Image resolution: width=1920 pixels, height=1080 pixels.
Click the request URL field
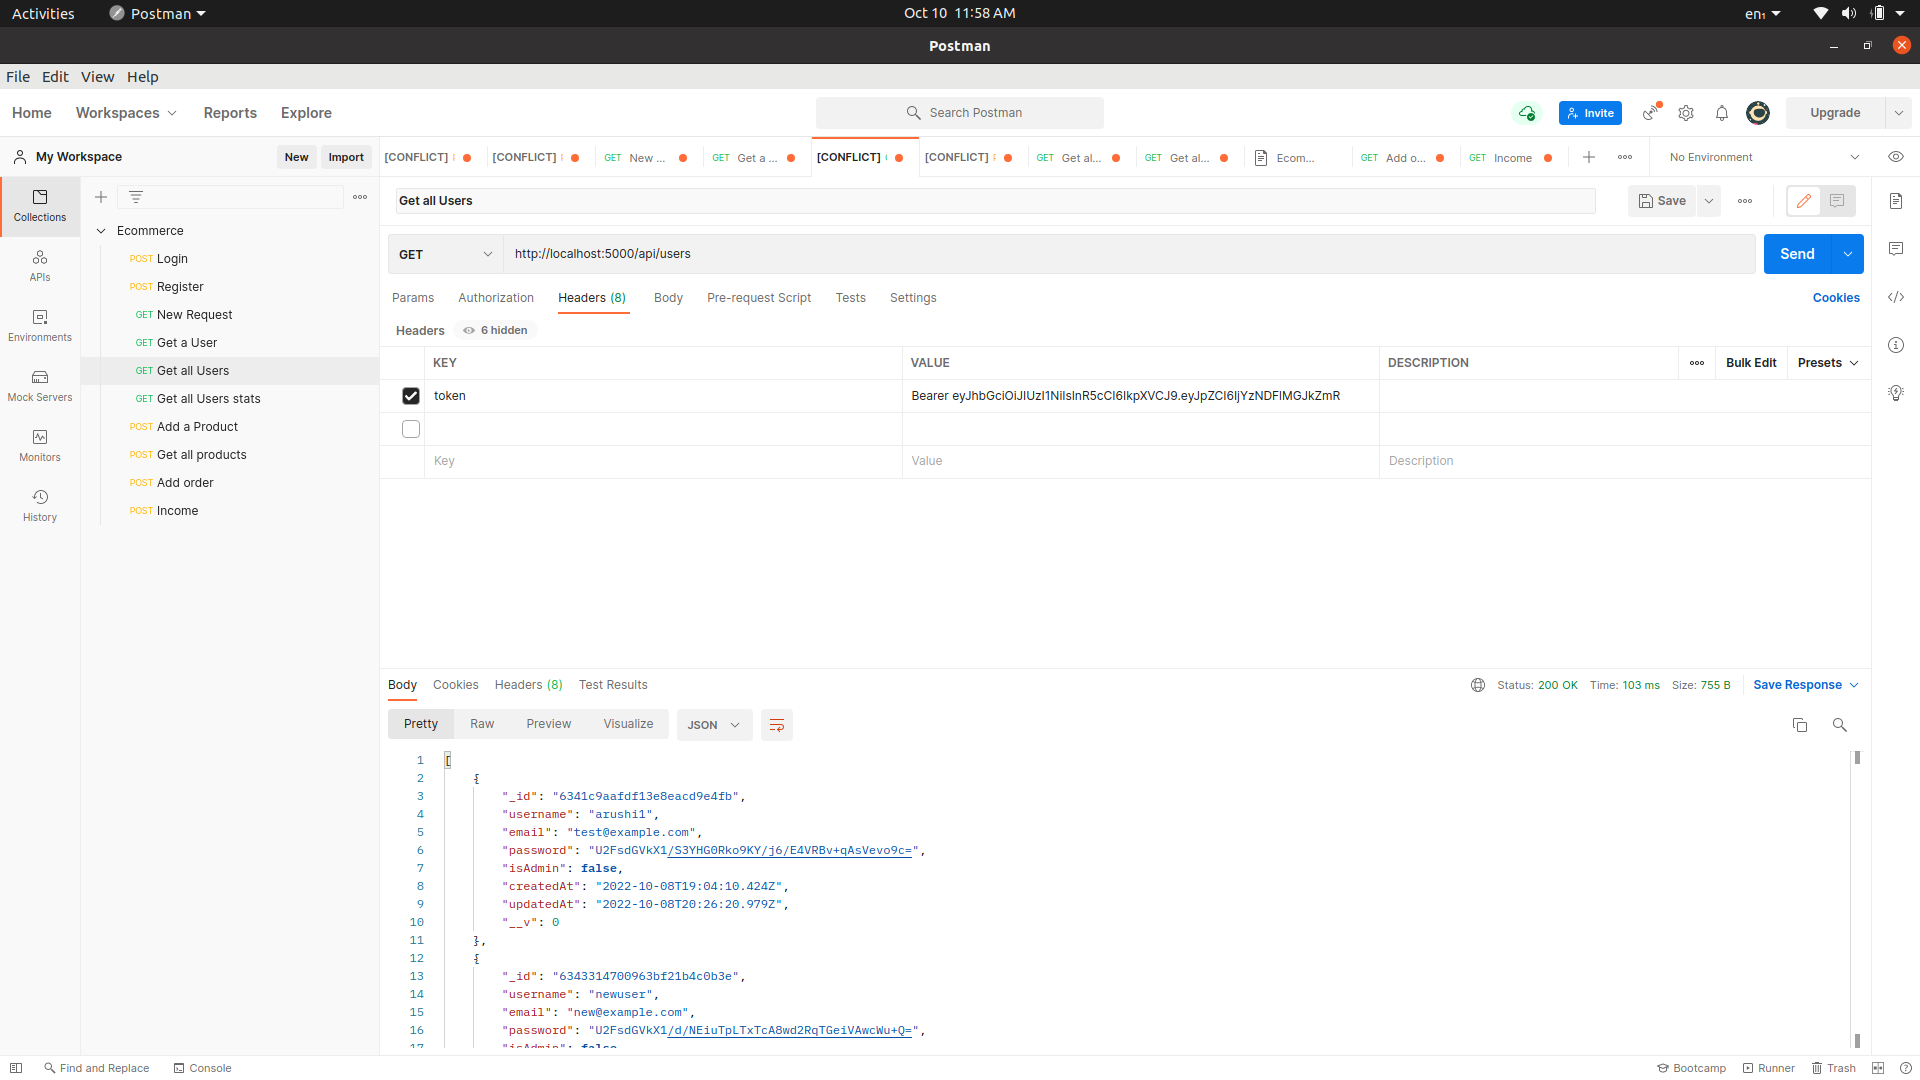[1129, 254]
